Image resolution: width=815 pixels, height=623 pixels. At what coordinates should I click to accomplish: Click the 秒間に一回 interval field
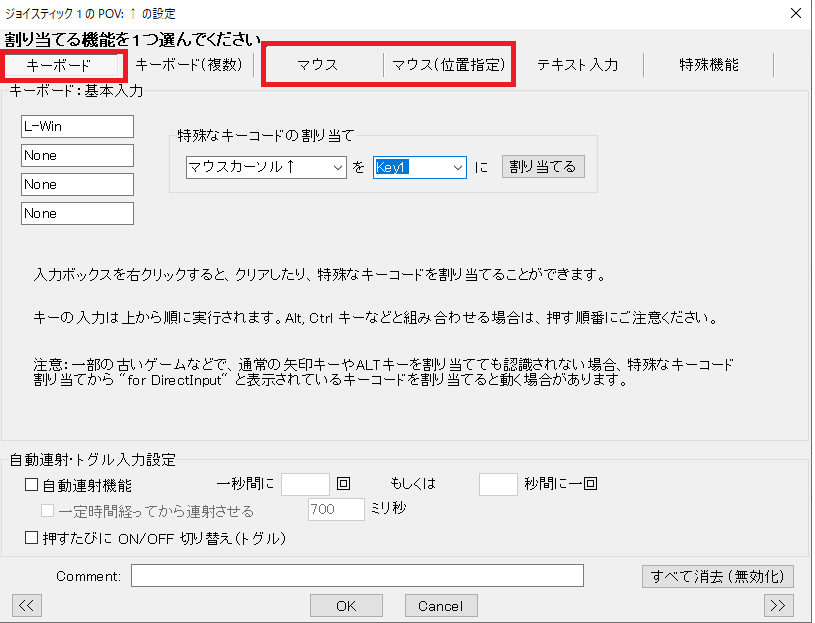pyautogui.click(x=498, y=484)
